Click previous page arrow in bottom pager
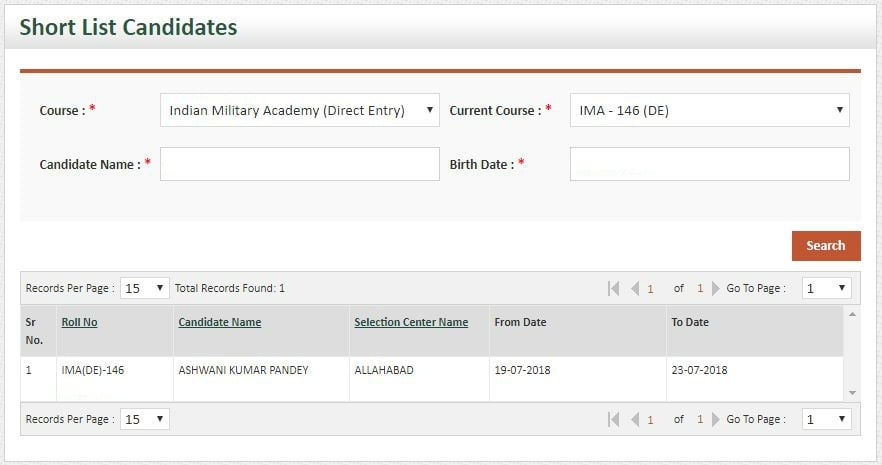Viewport: 882px width, 465px height. coord(635,419)
